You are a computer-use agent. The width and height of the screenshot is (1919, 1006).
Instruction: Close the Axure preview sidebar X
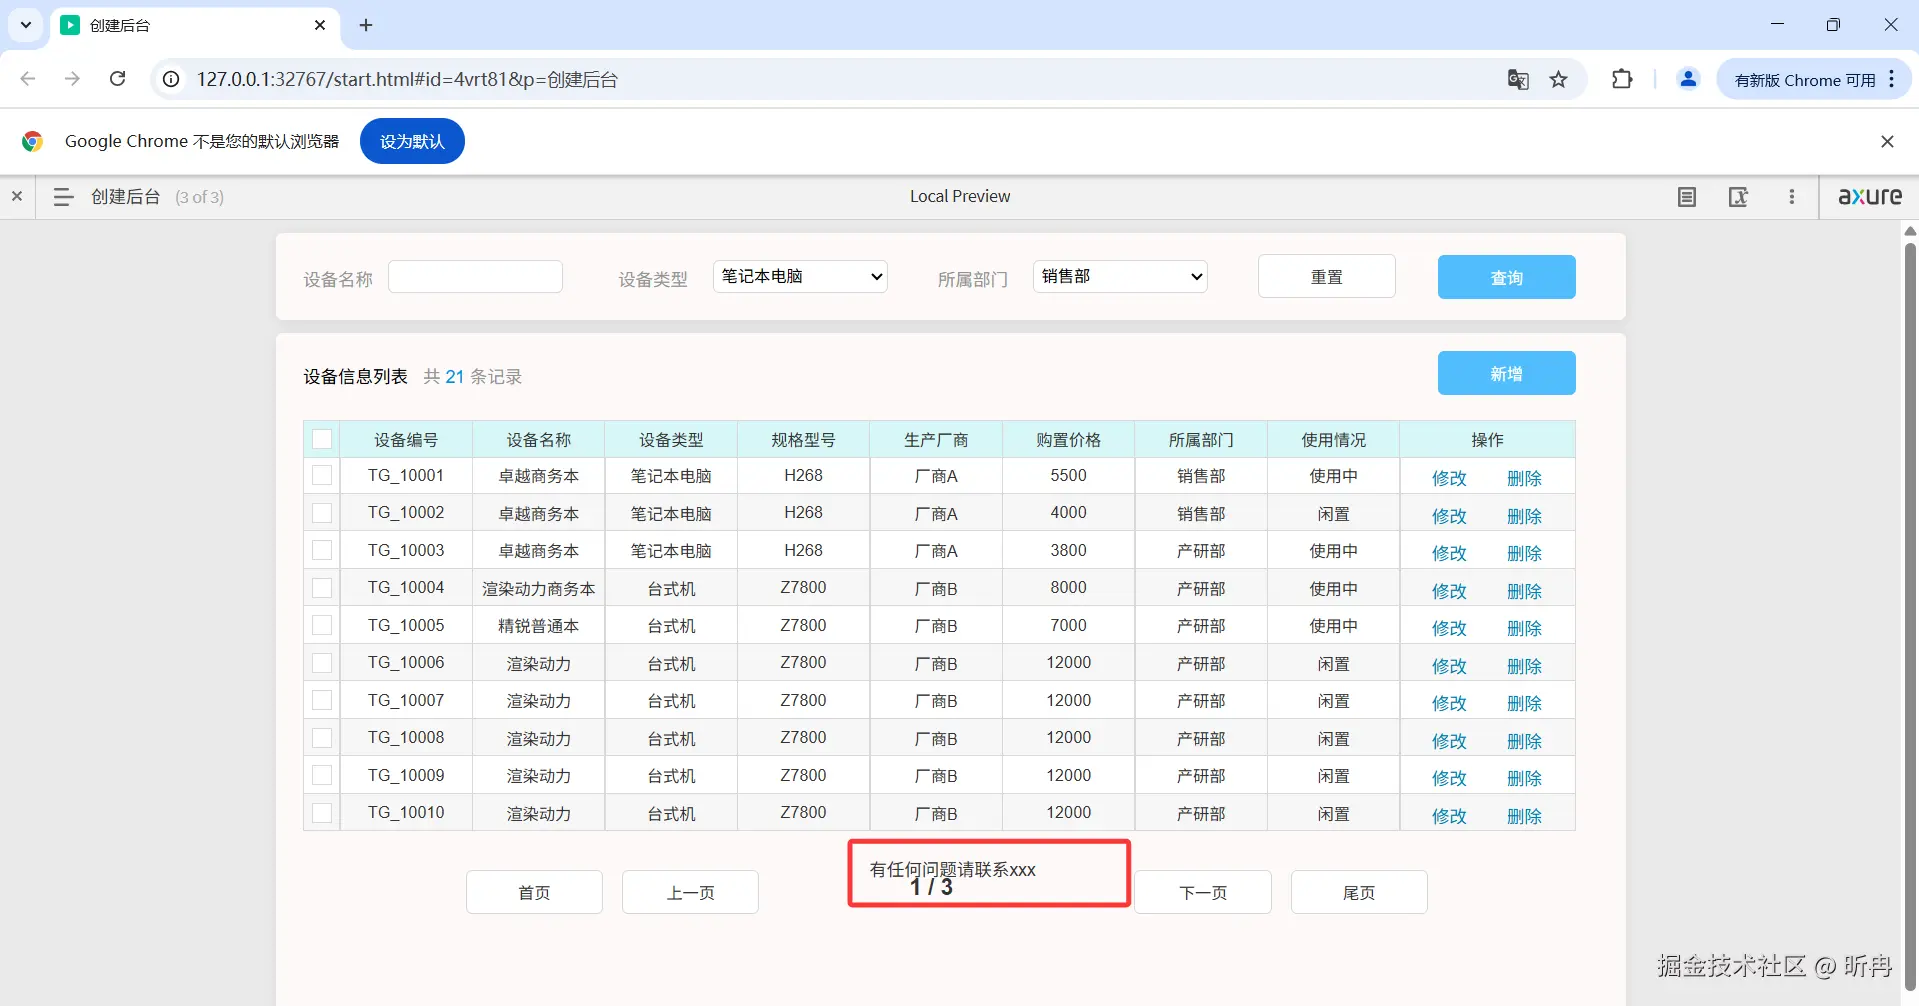[x=17, y=197]
